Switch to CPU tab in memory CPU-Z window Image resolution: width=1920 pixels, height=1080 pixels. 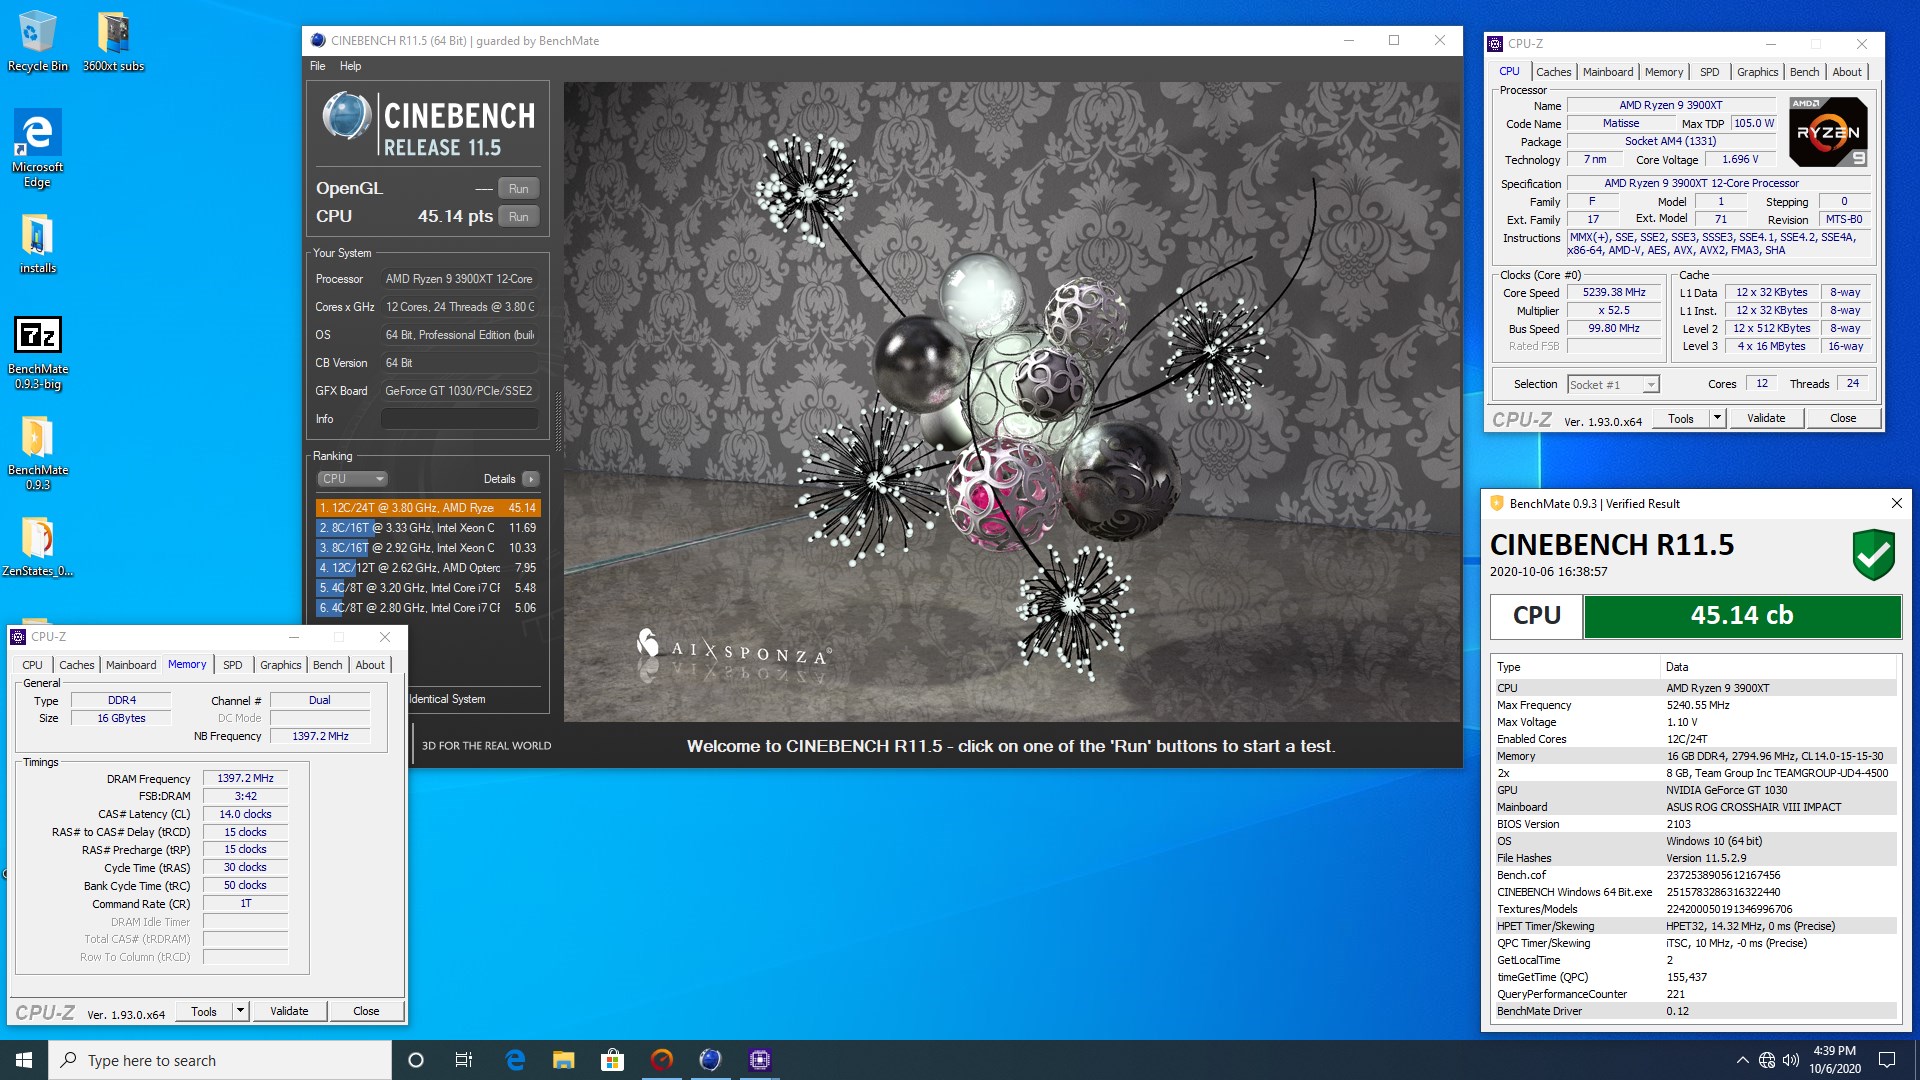coord(32,665)
